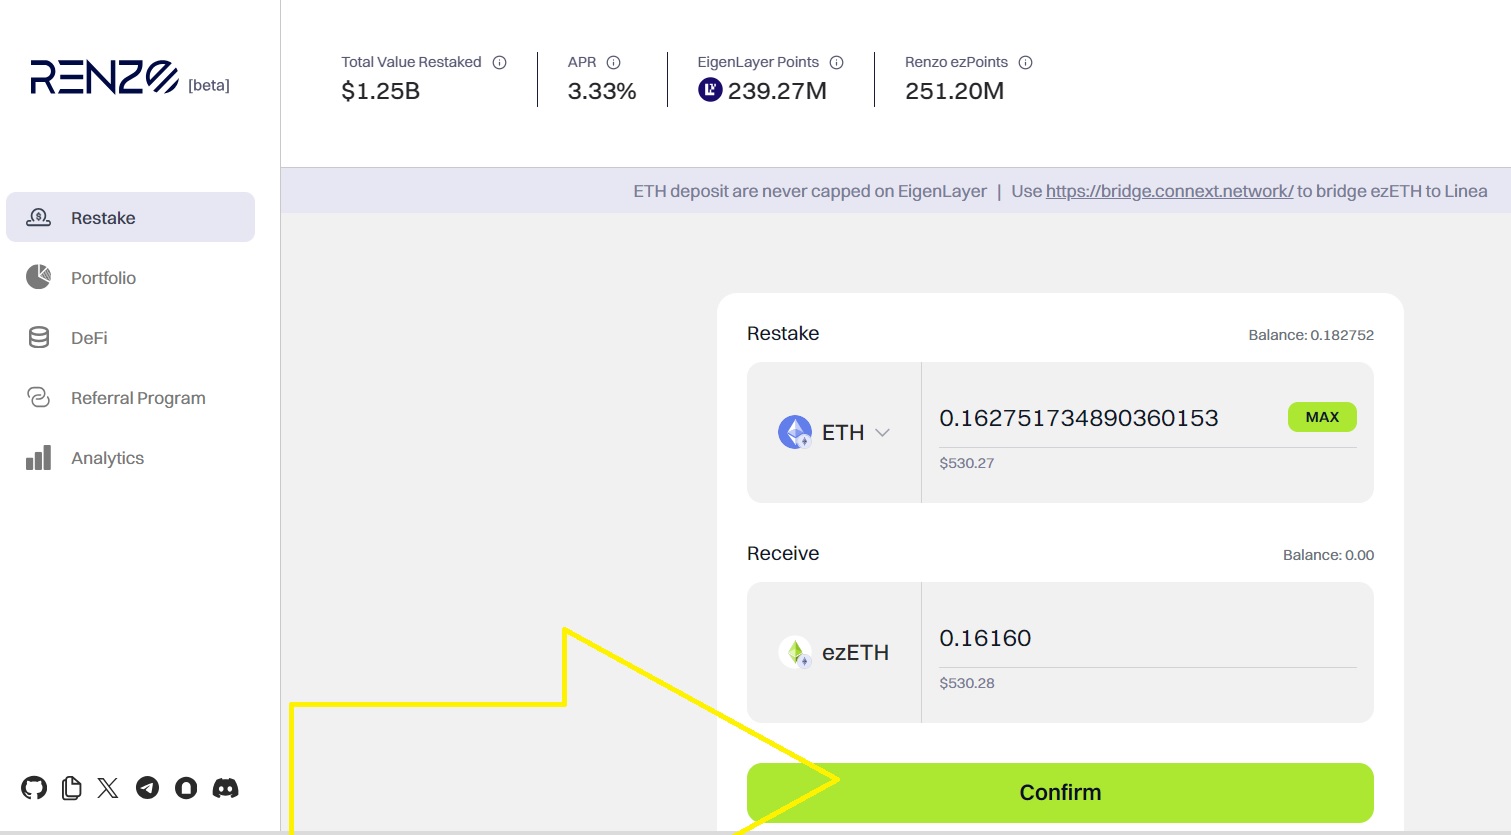Click the MAX amount button

click(x=1322, y=417)
